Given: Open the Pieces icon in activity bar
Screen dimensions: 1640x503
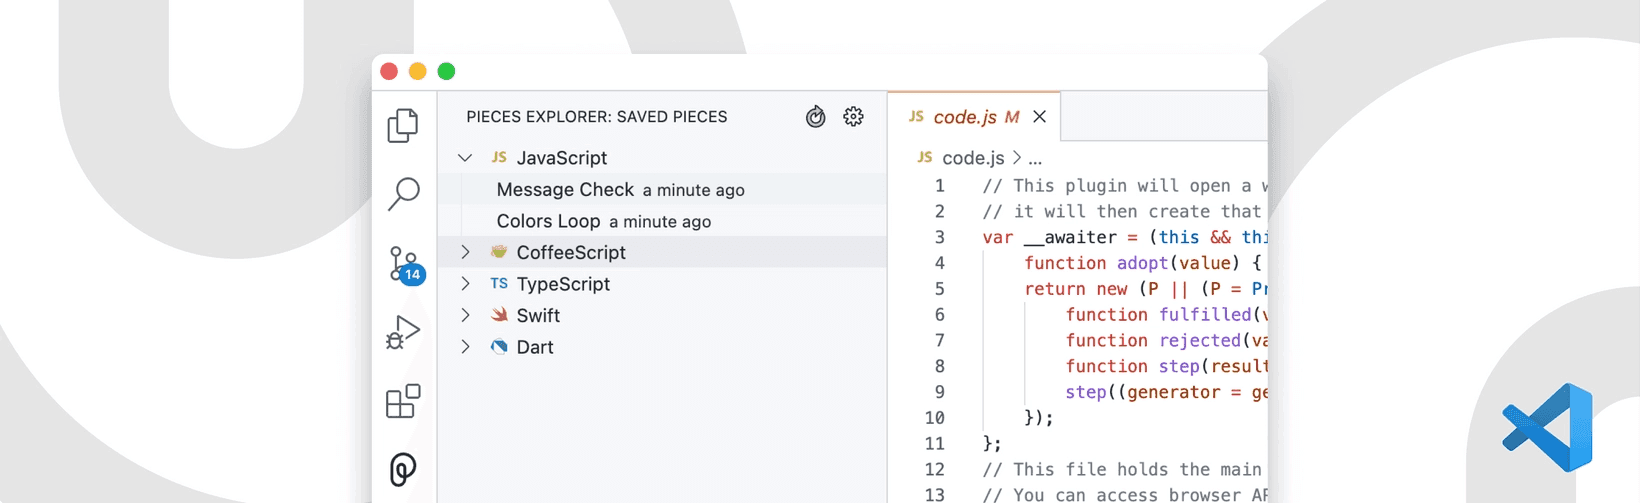Looking at the screenshot, I should (403, 469).
